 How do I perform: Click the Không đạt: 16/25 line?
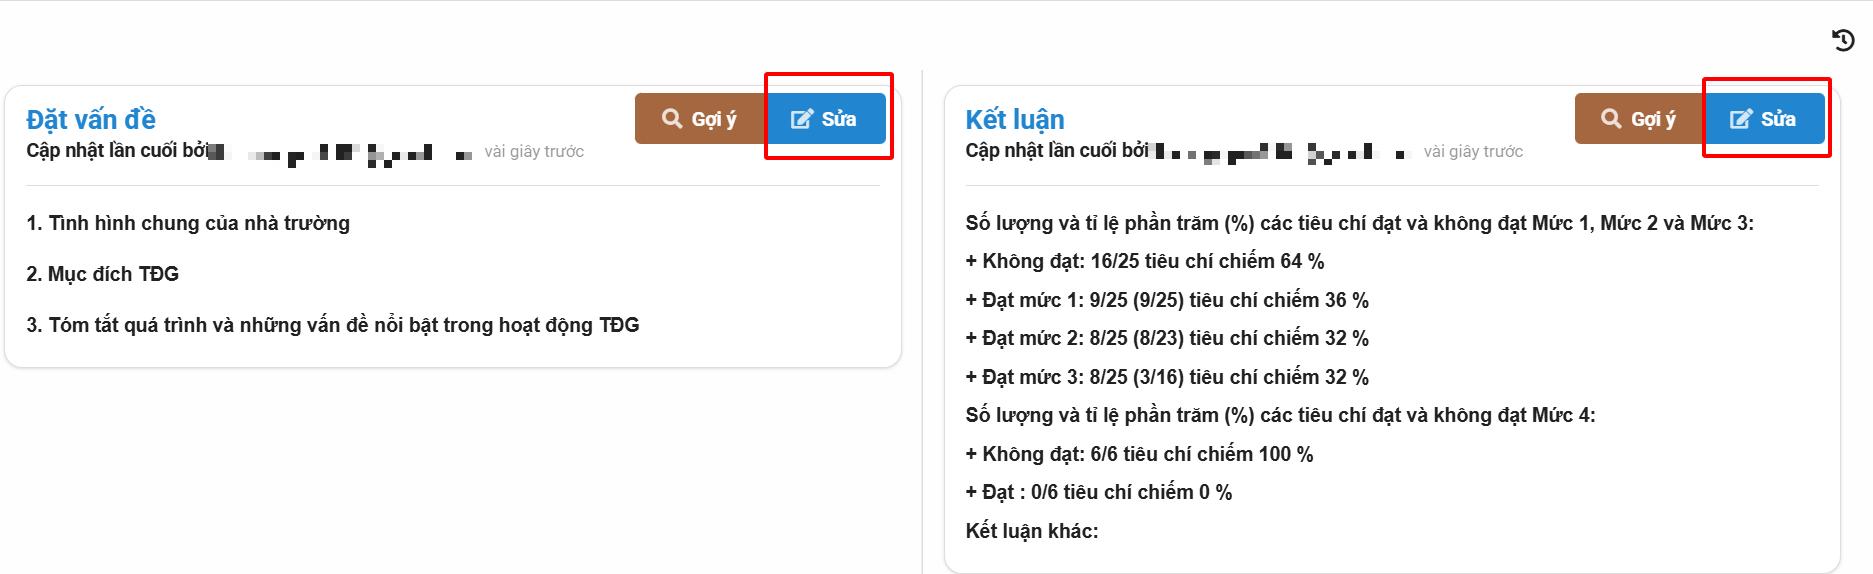point(1144,262)
